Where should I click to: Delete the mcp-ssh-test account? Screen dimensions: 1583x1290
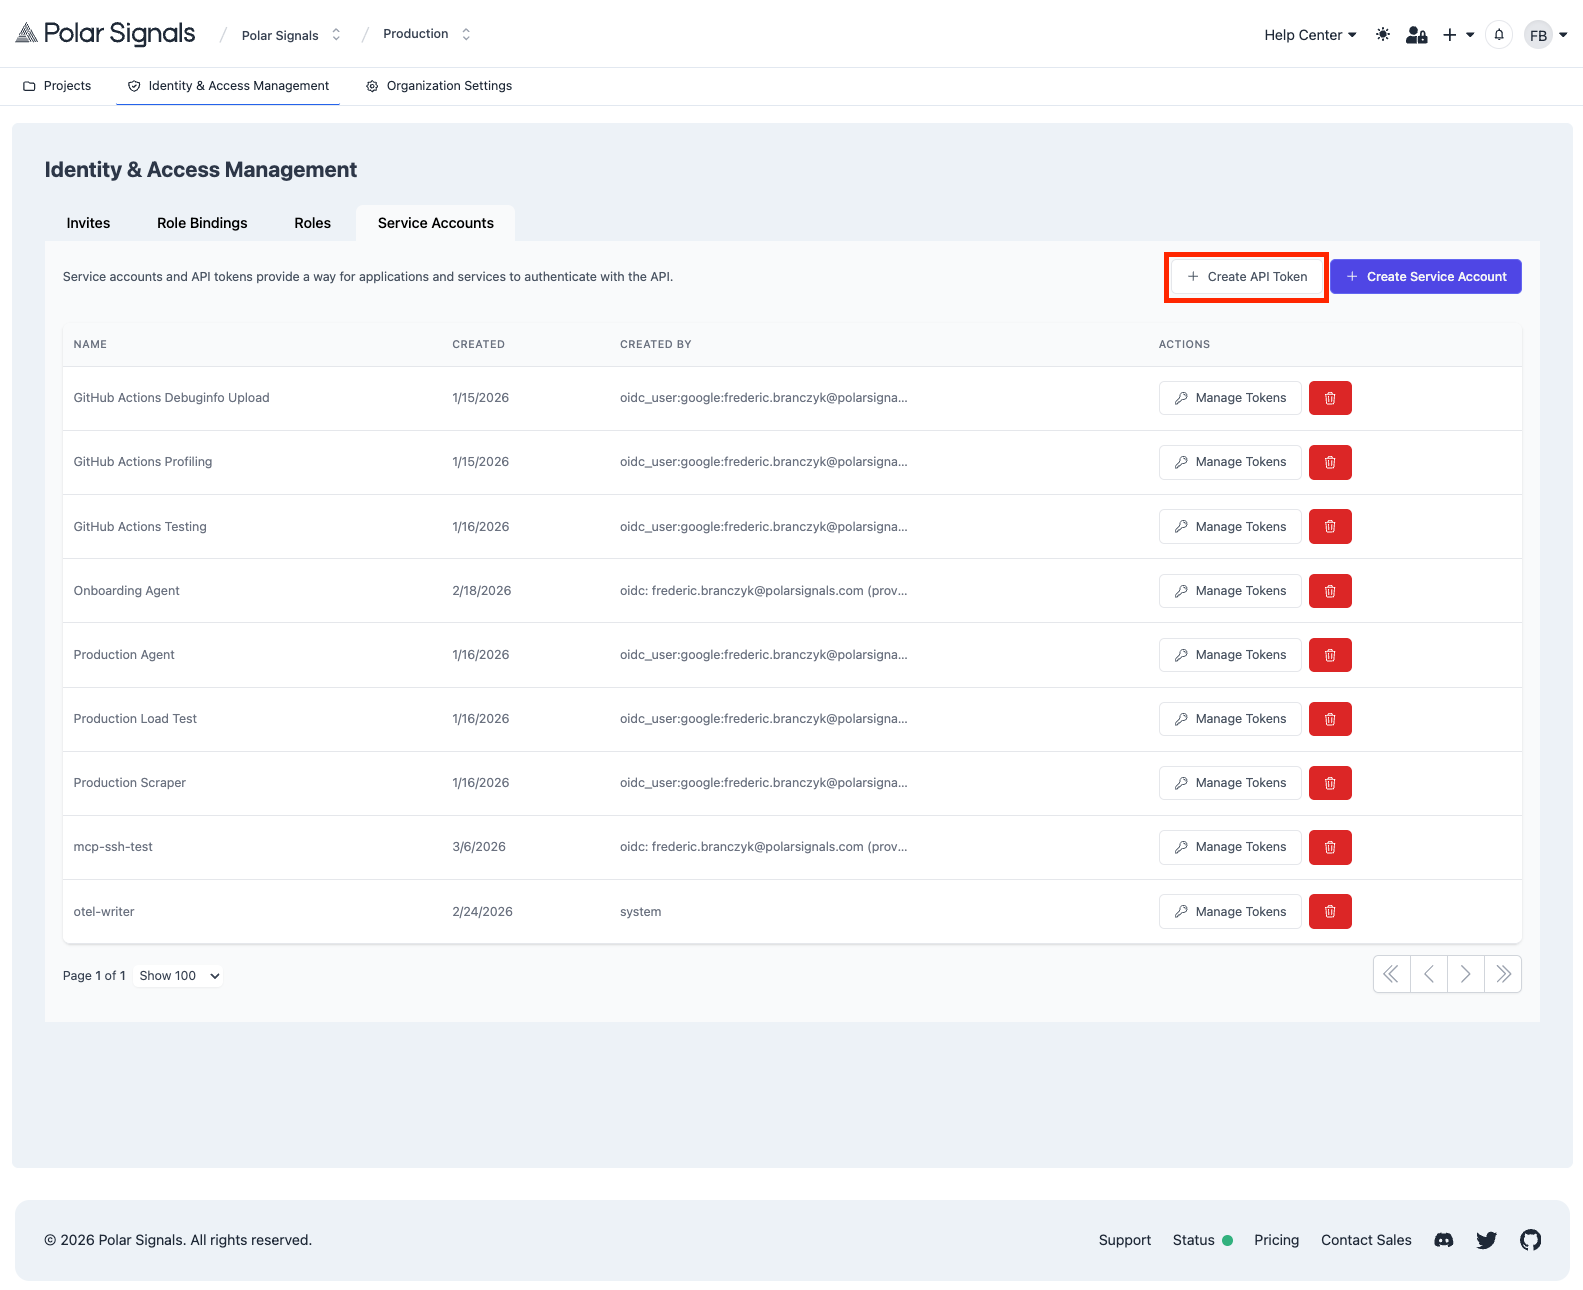pos(1330,847)
